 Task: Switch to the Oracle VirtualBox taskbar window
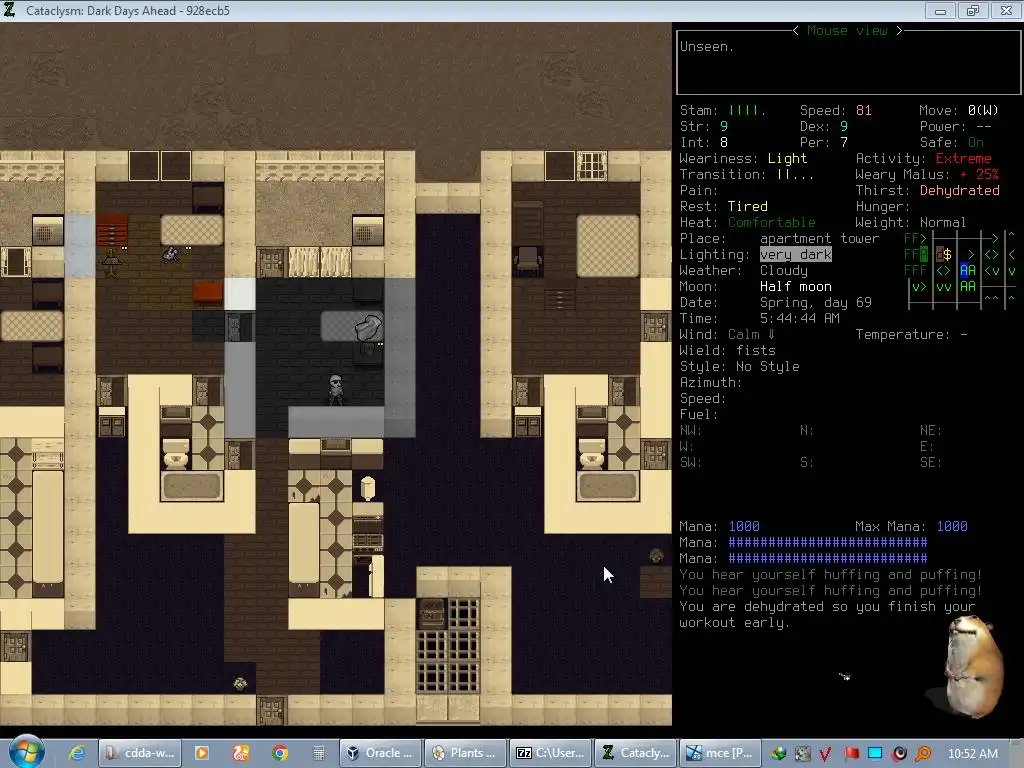(380, 753)
